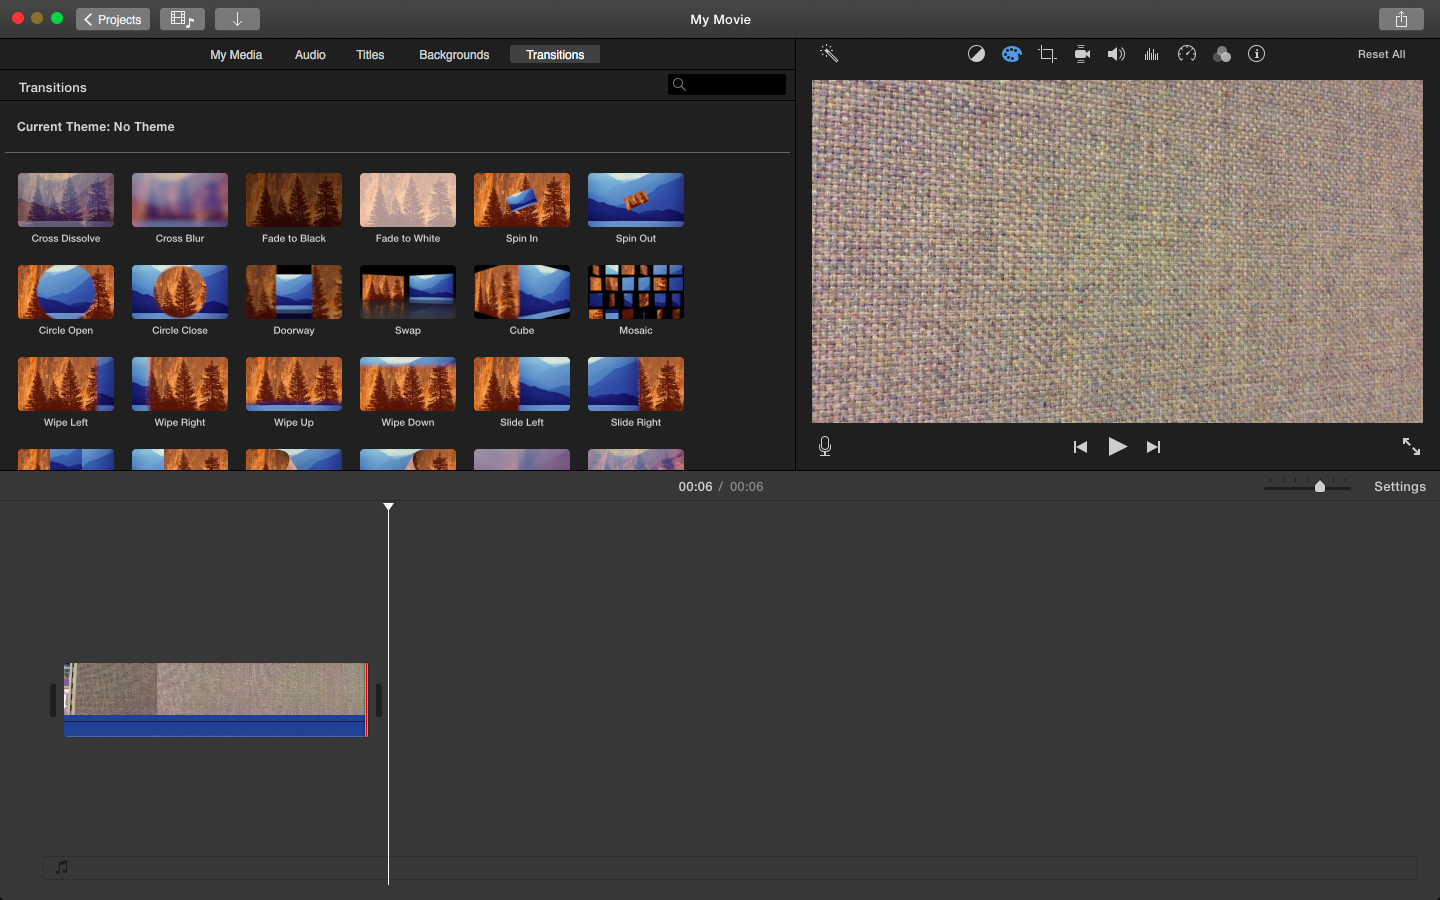Select the Cross Dissolve transition thumbnail

pos(66,200)
